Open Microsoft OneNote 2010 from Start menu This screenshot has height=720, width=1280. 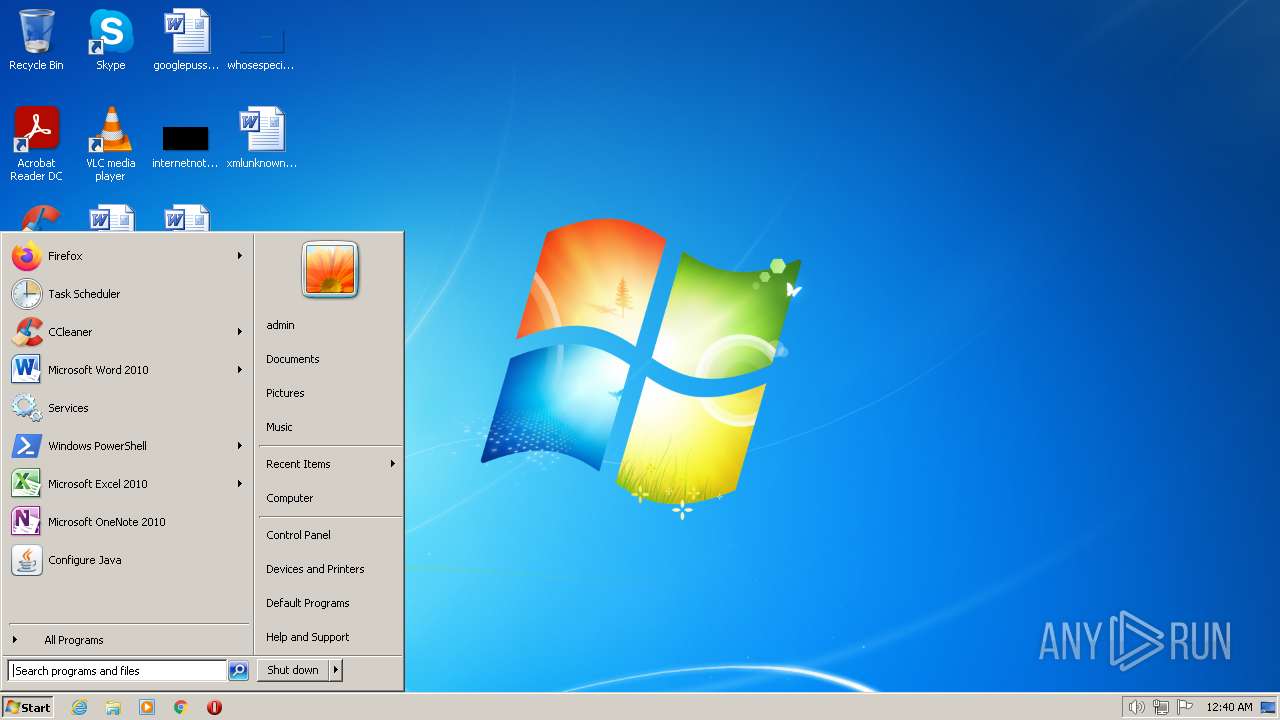coord(128,522)
